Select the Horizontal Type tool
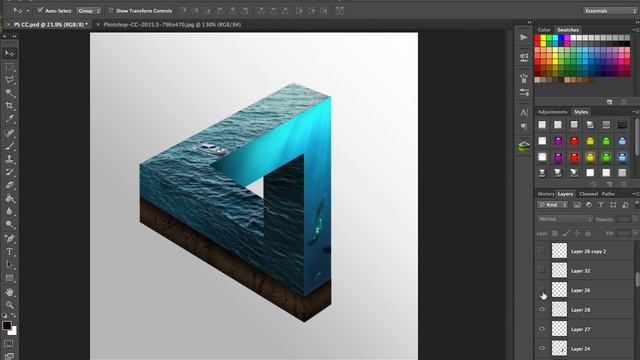Screen dimensions: 640x360 [x=9, y=252]
